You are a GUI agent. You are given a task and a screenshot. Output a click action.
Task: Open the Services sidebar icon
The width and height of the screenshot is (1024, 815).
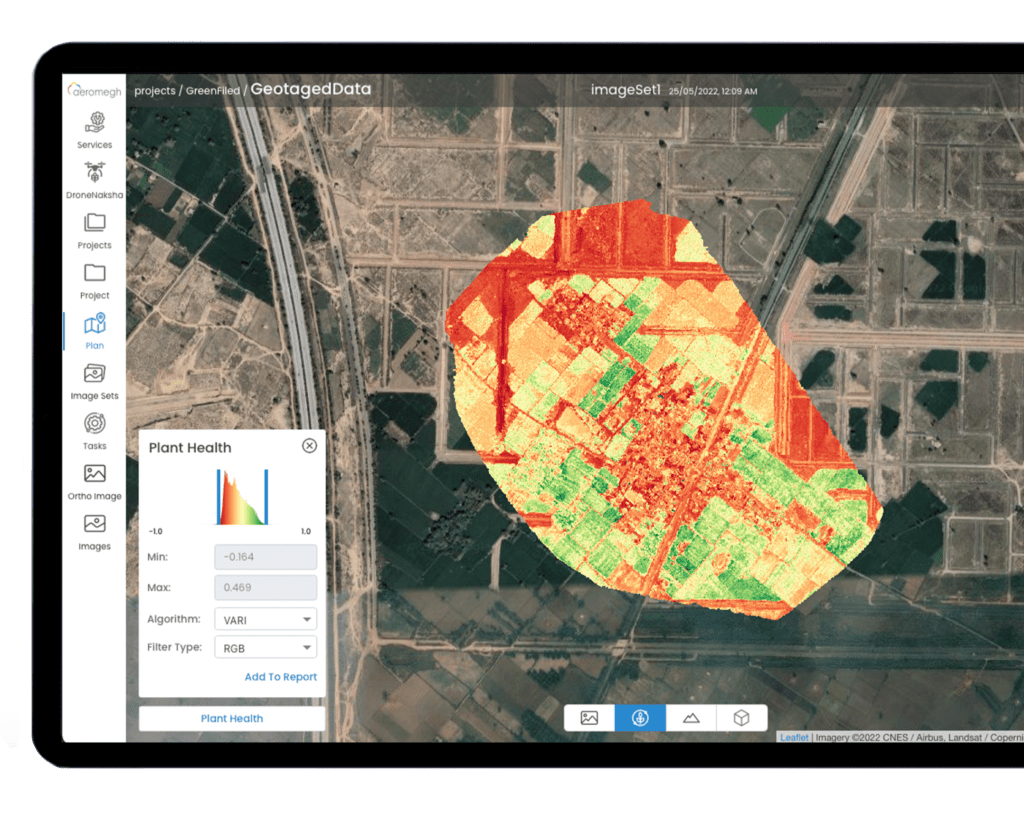click(x=95, y=122)
